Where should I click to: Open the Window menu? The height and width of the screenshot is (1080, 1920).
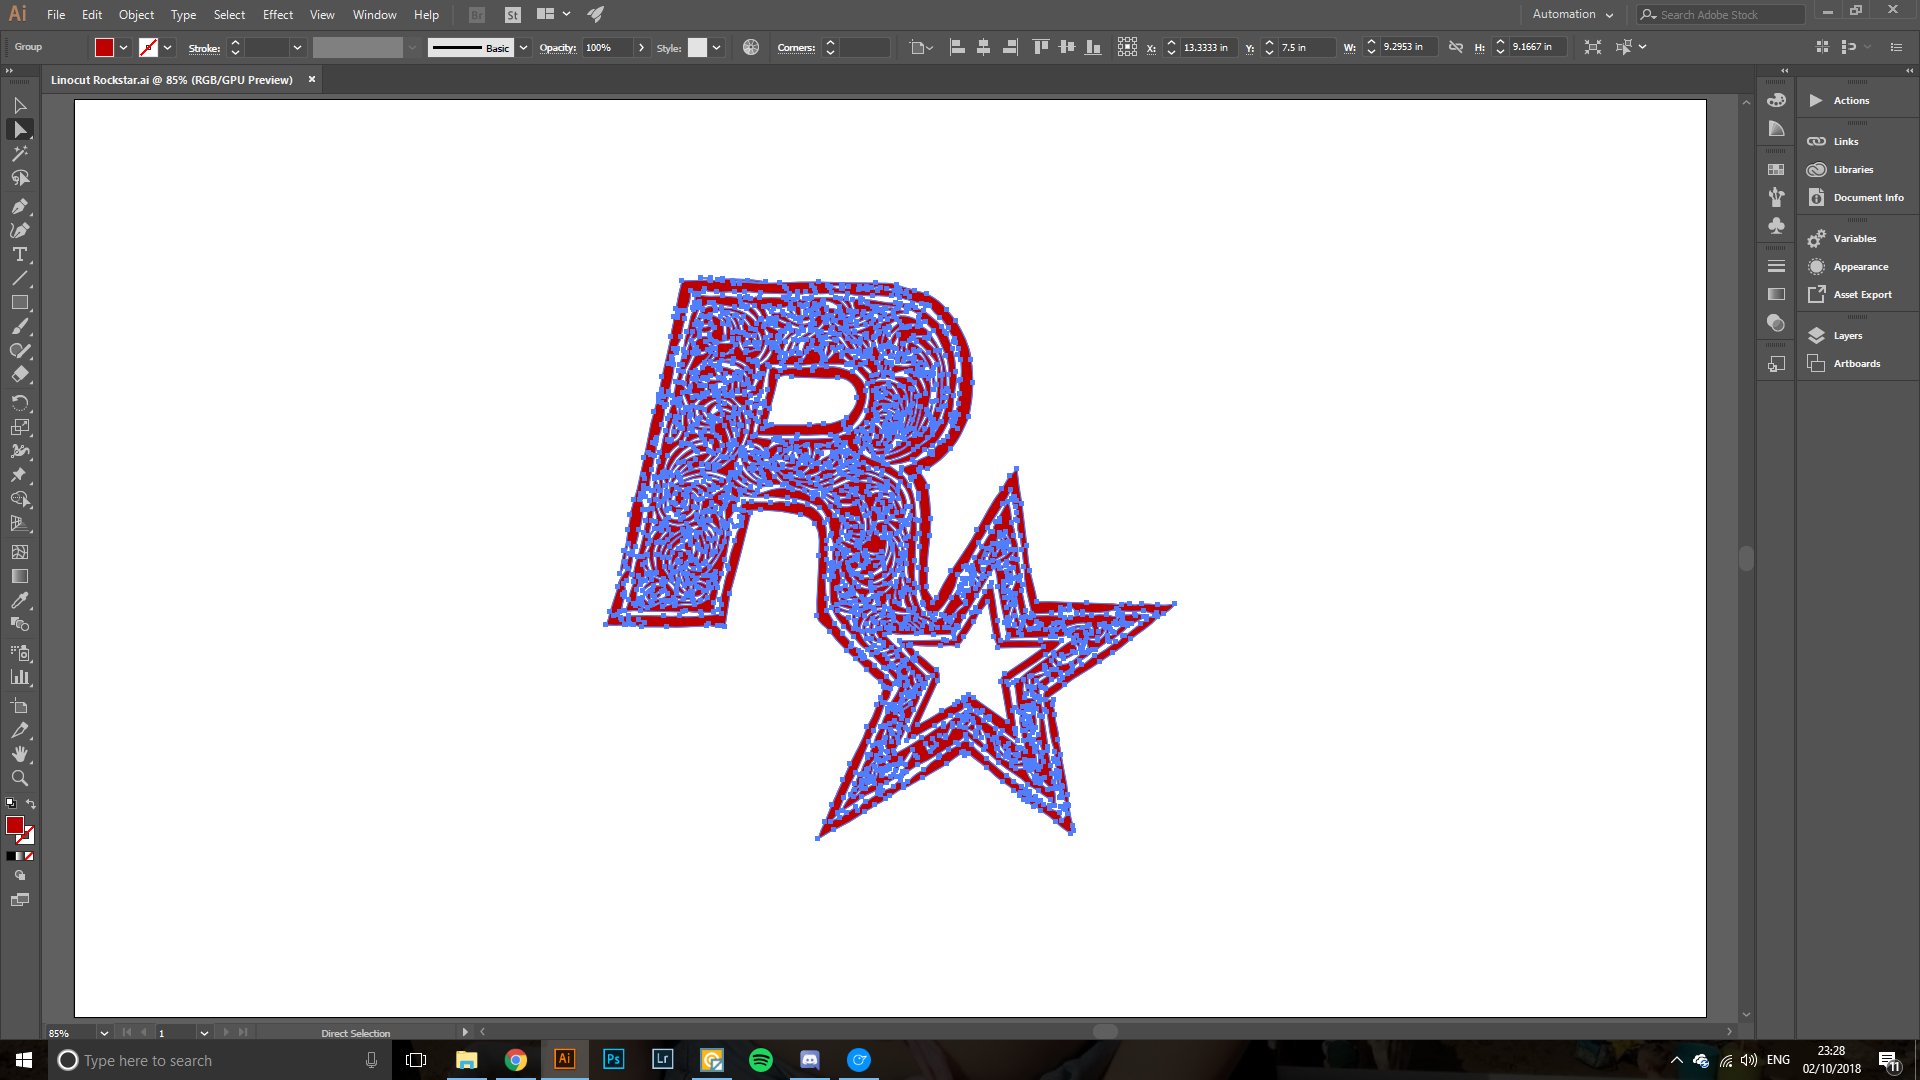[375, 14]
